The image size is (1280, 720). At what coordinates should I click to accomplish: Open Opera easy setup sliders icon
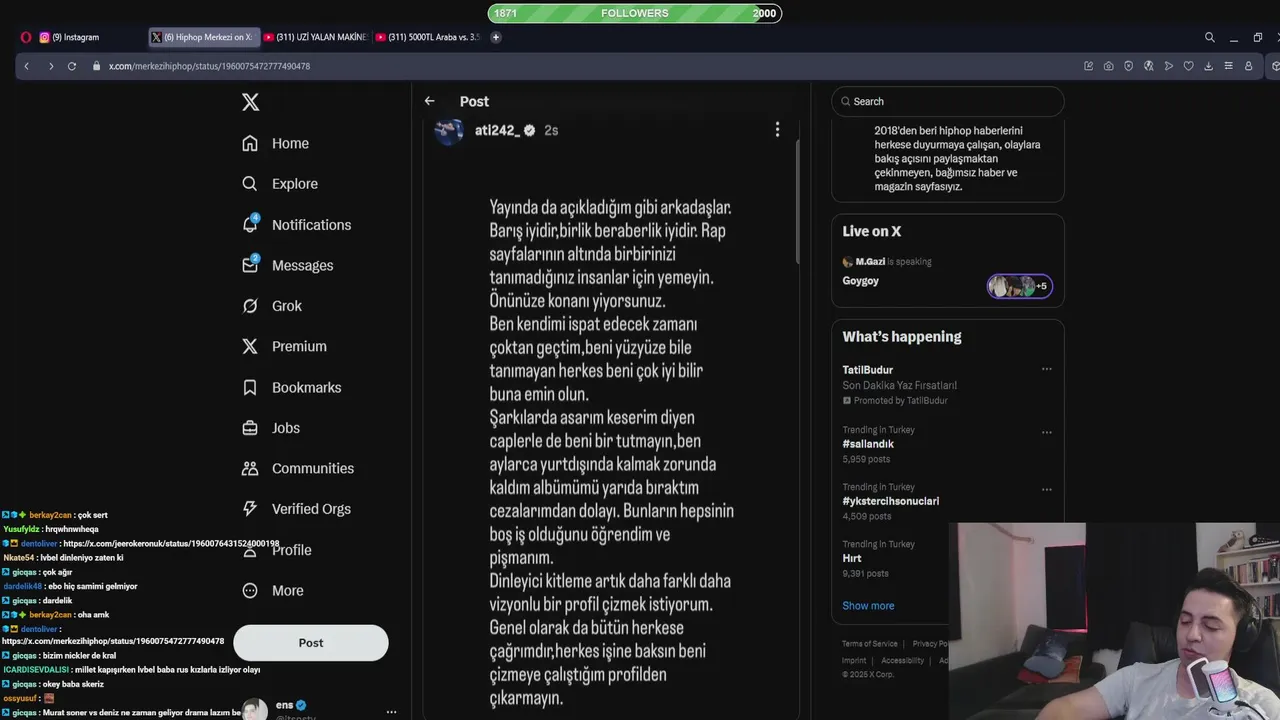(x=1228, y=66)
